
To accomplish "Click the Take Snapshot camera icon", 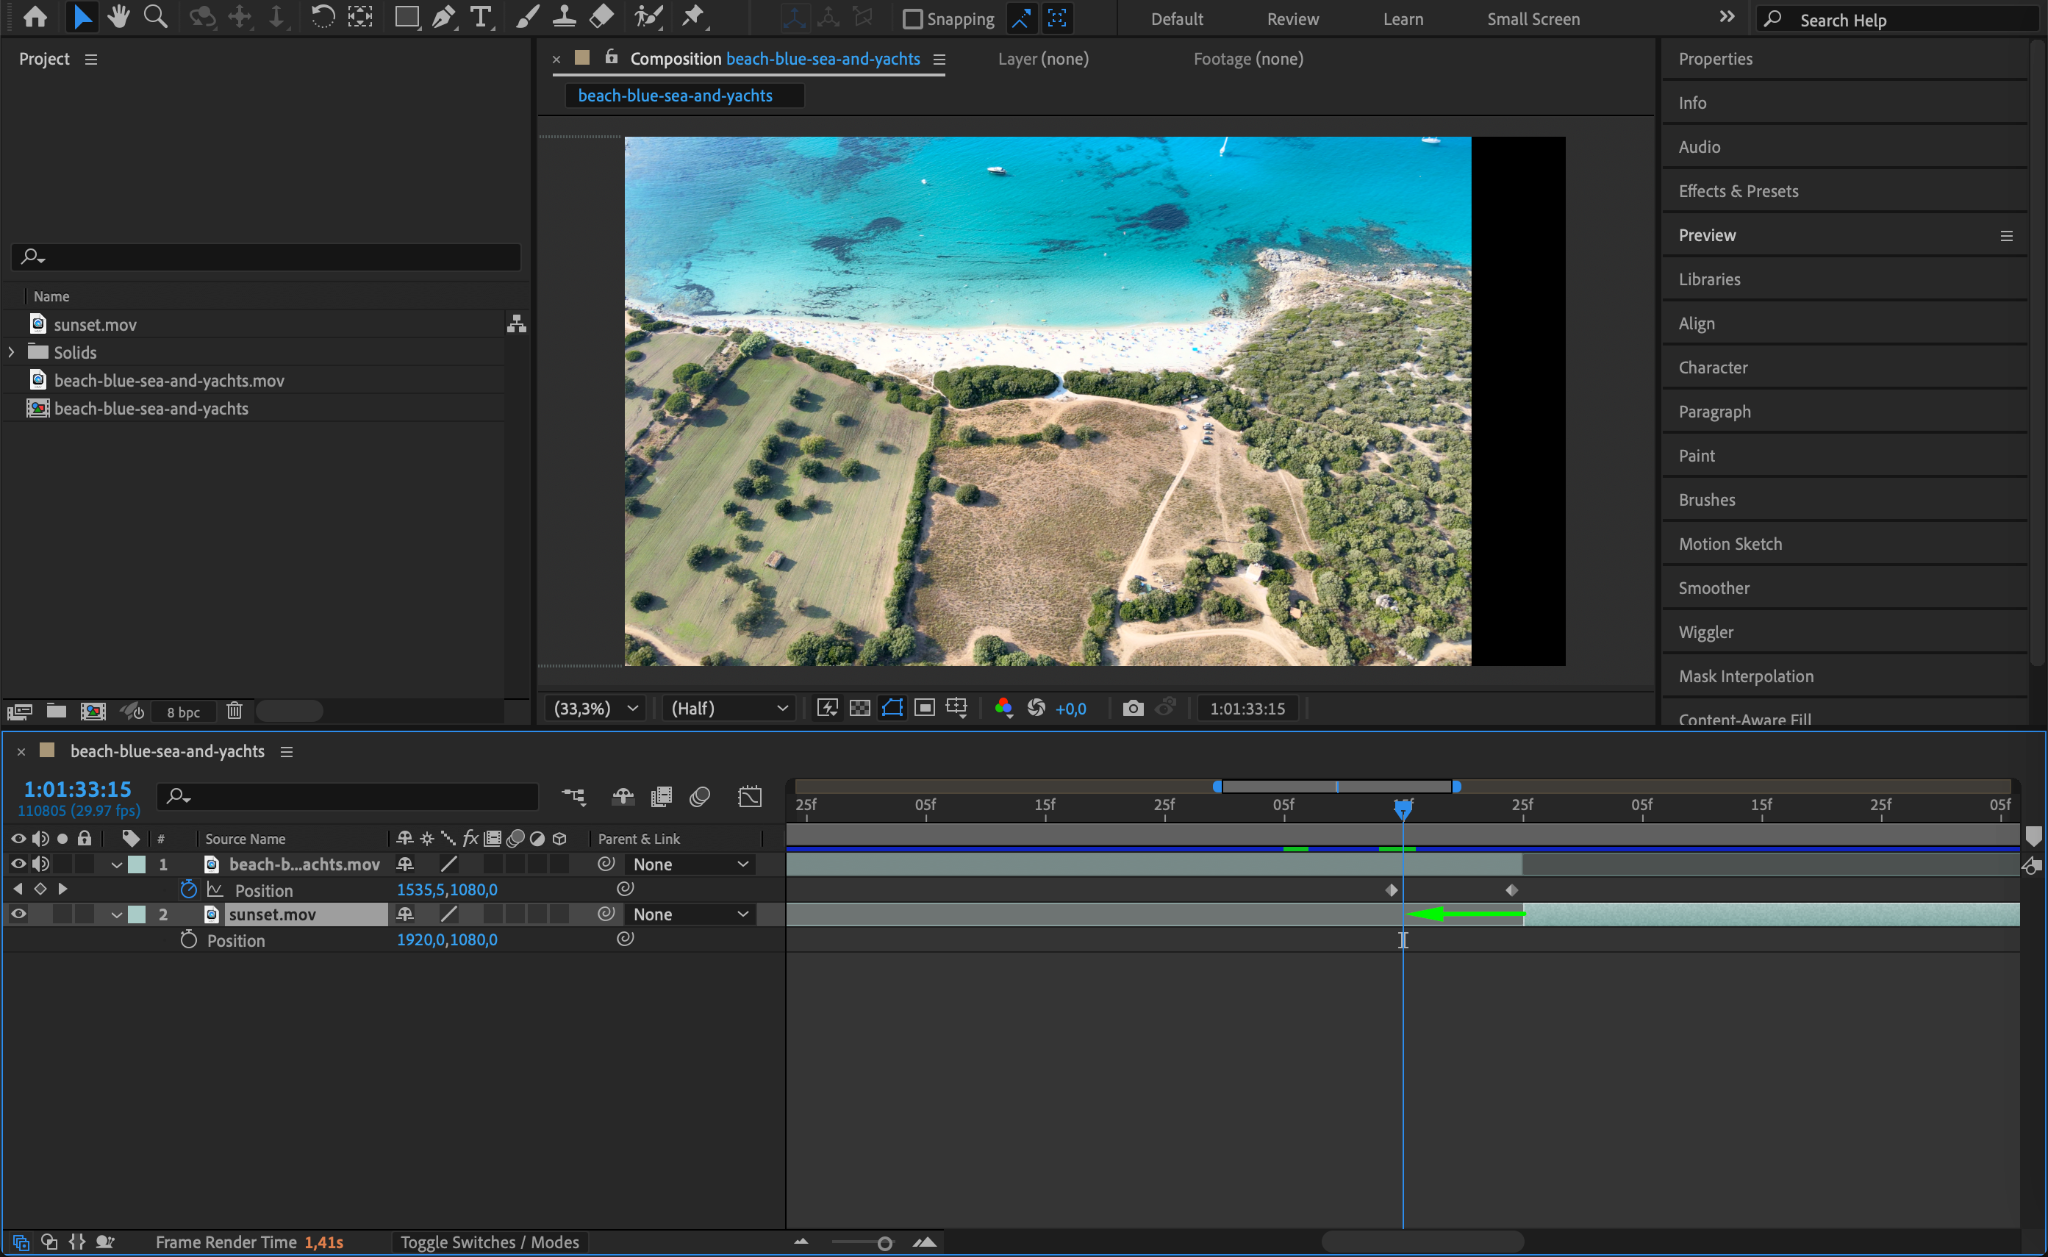I will tap(1132, 708).
